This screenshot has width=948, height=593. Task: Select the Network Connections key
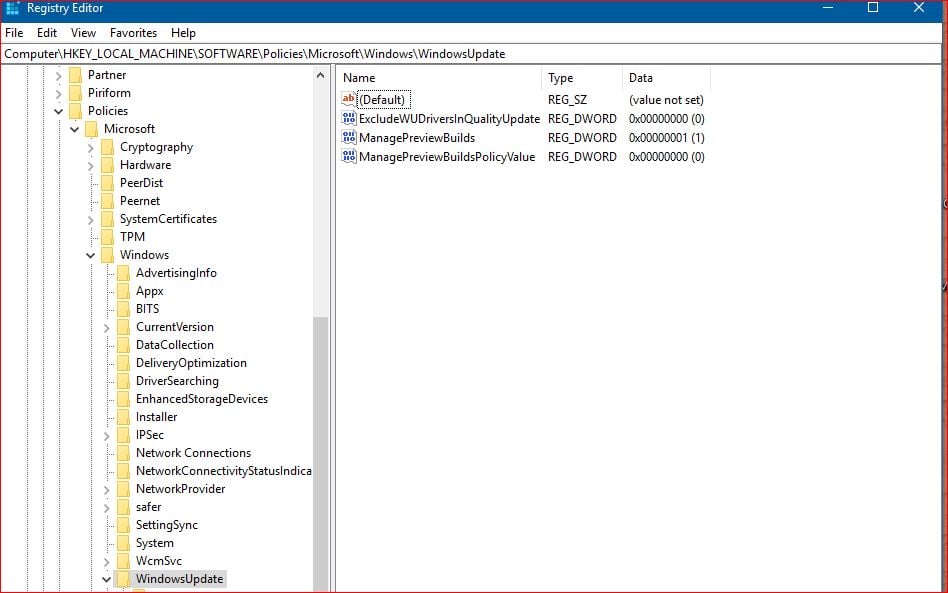193,453
